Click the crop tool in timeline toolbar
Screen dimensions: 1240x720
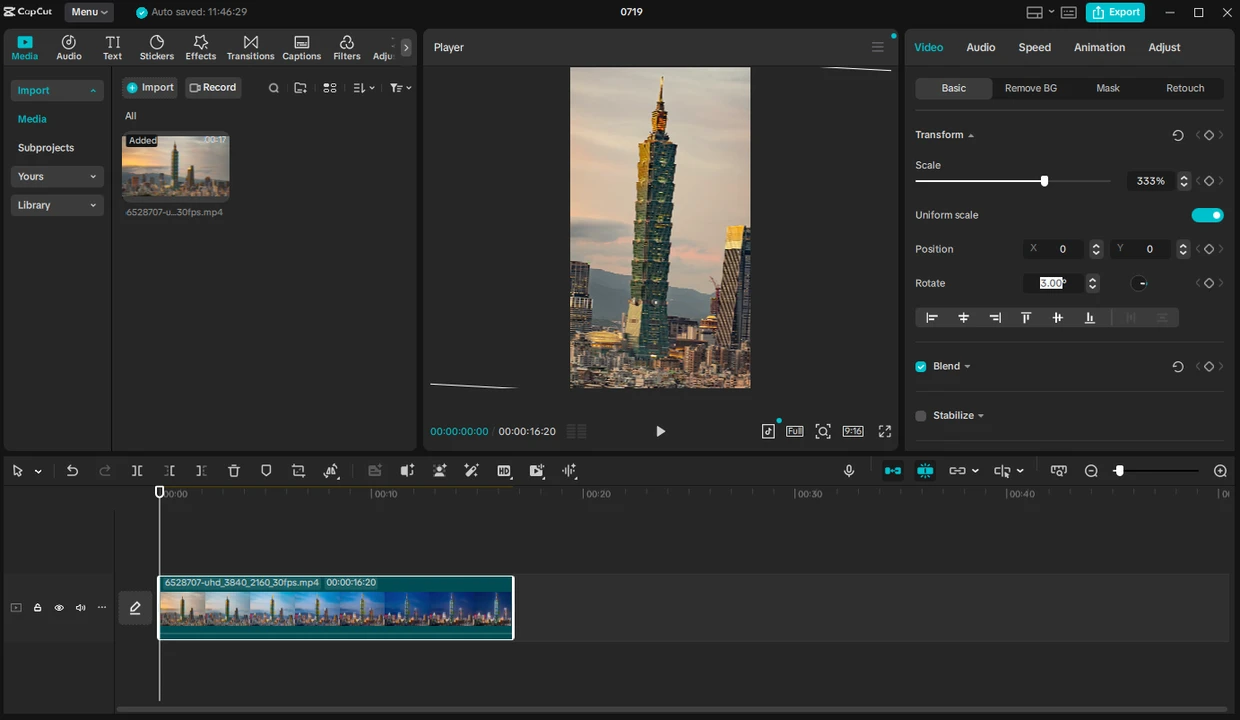click(298, 471)
